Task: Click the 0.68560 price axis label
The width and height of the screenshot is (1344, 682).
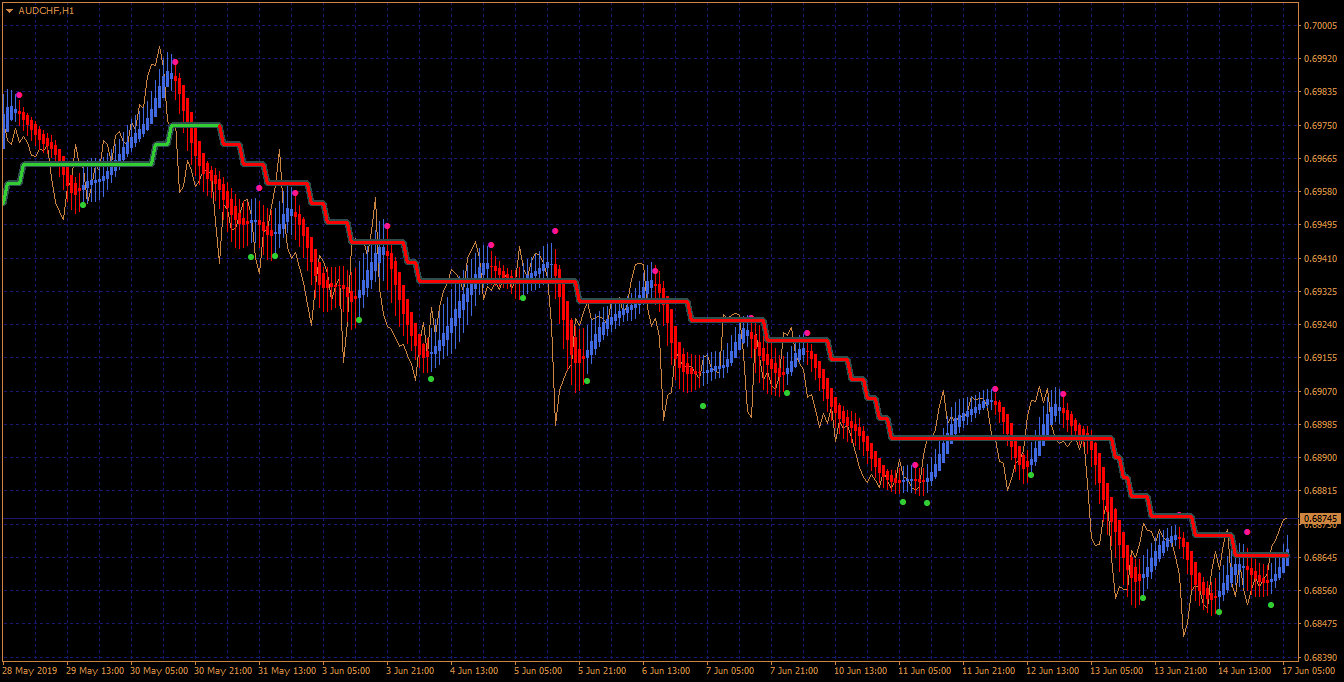Action: point(1319,590)
